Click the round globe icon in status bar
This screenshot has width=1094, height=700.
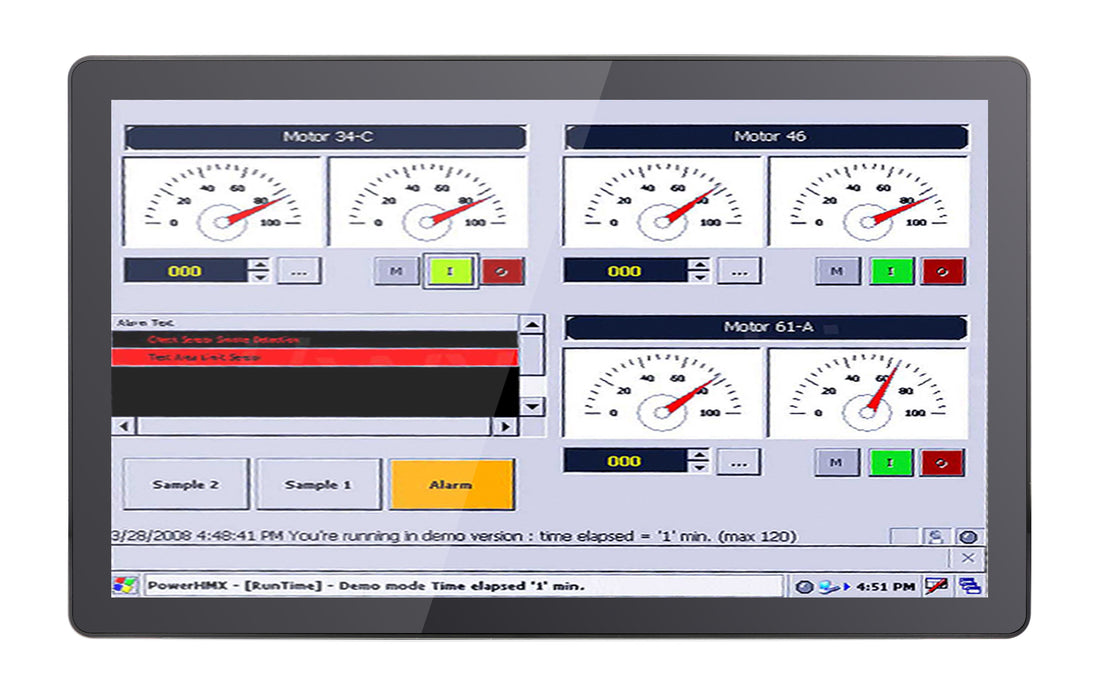(968, 537)
